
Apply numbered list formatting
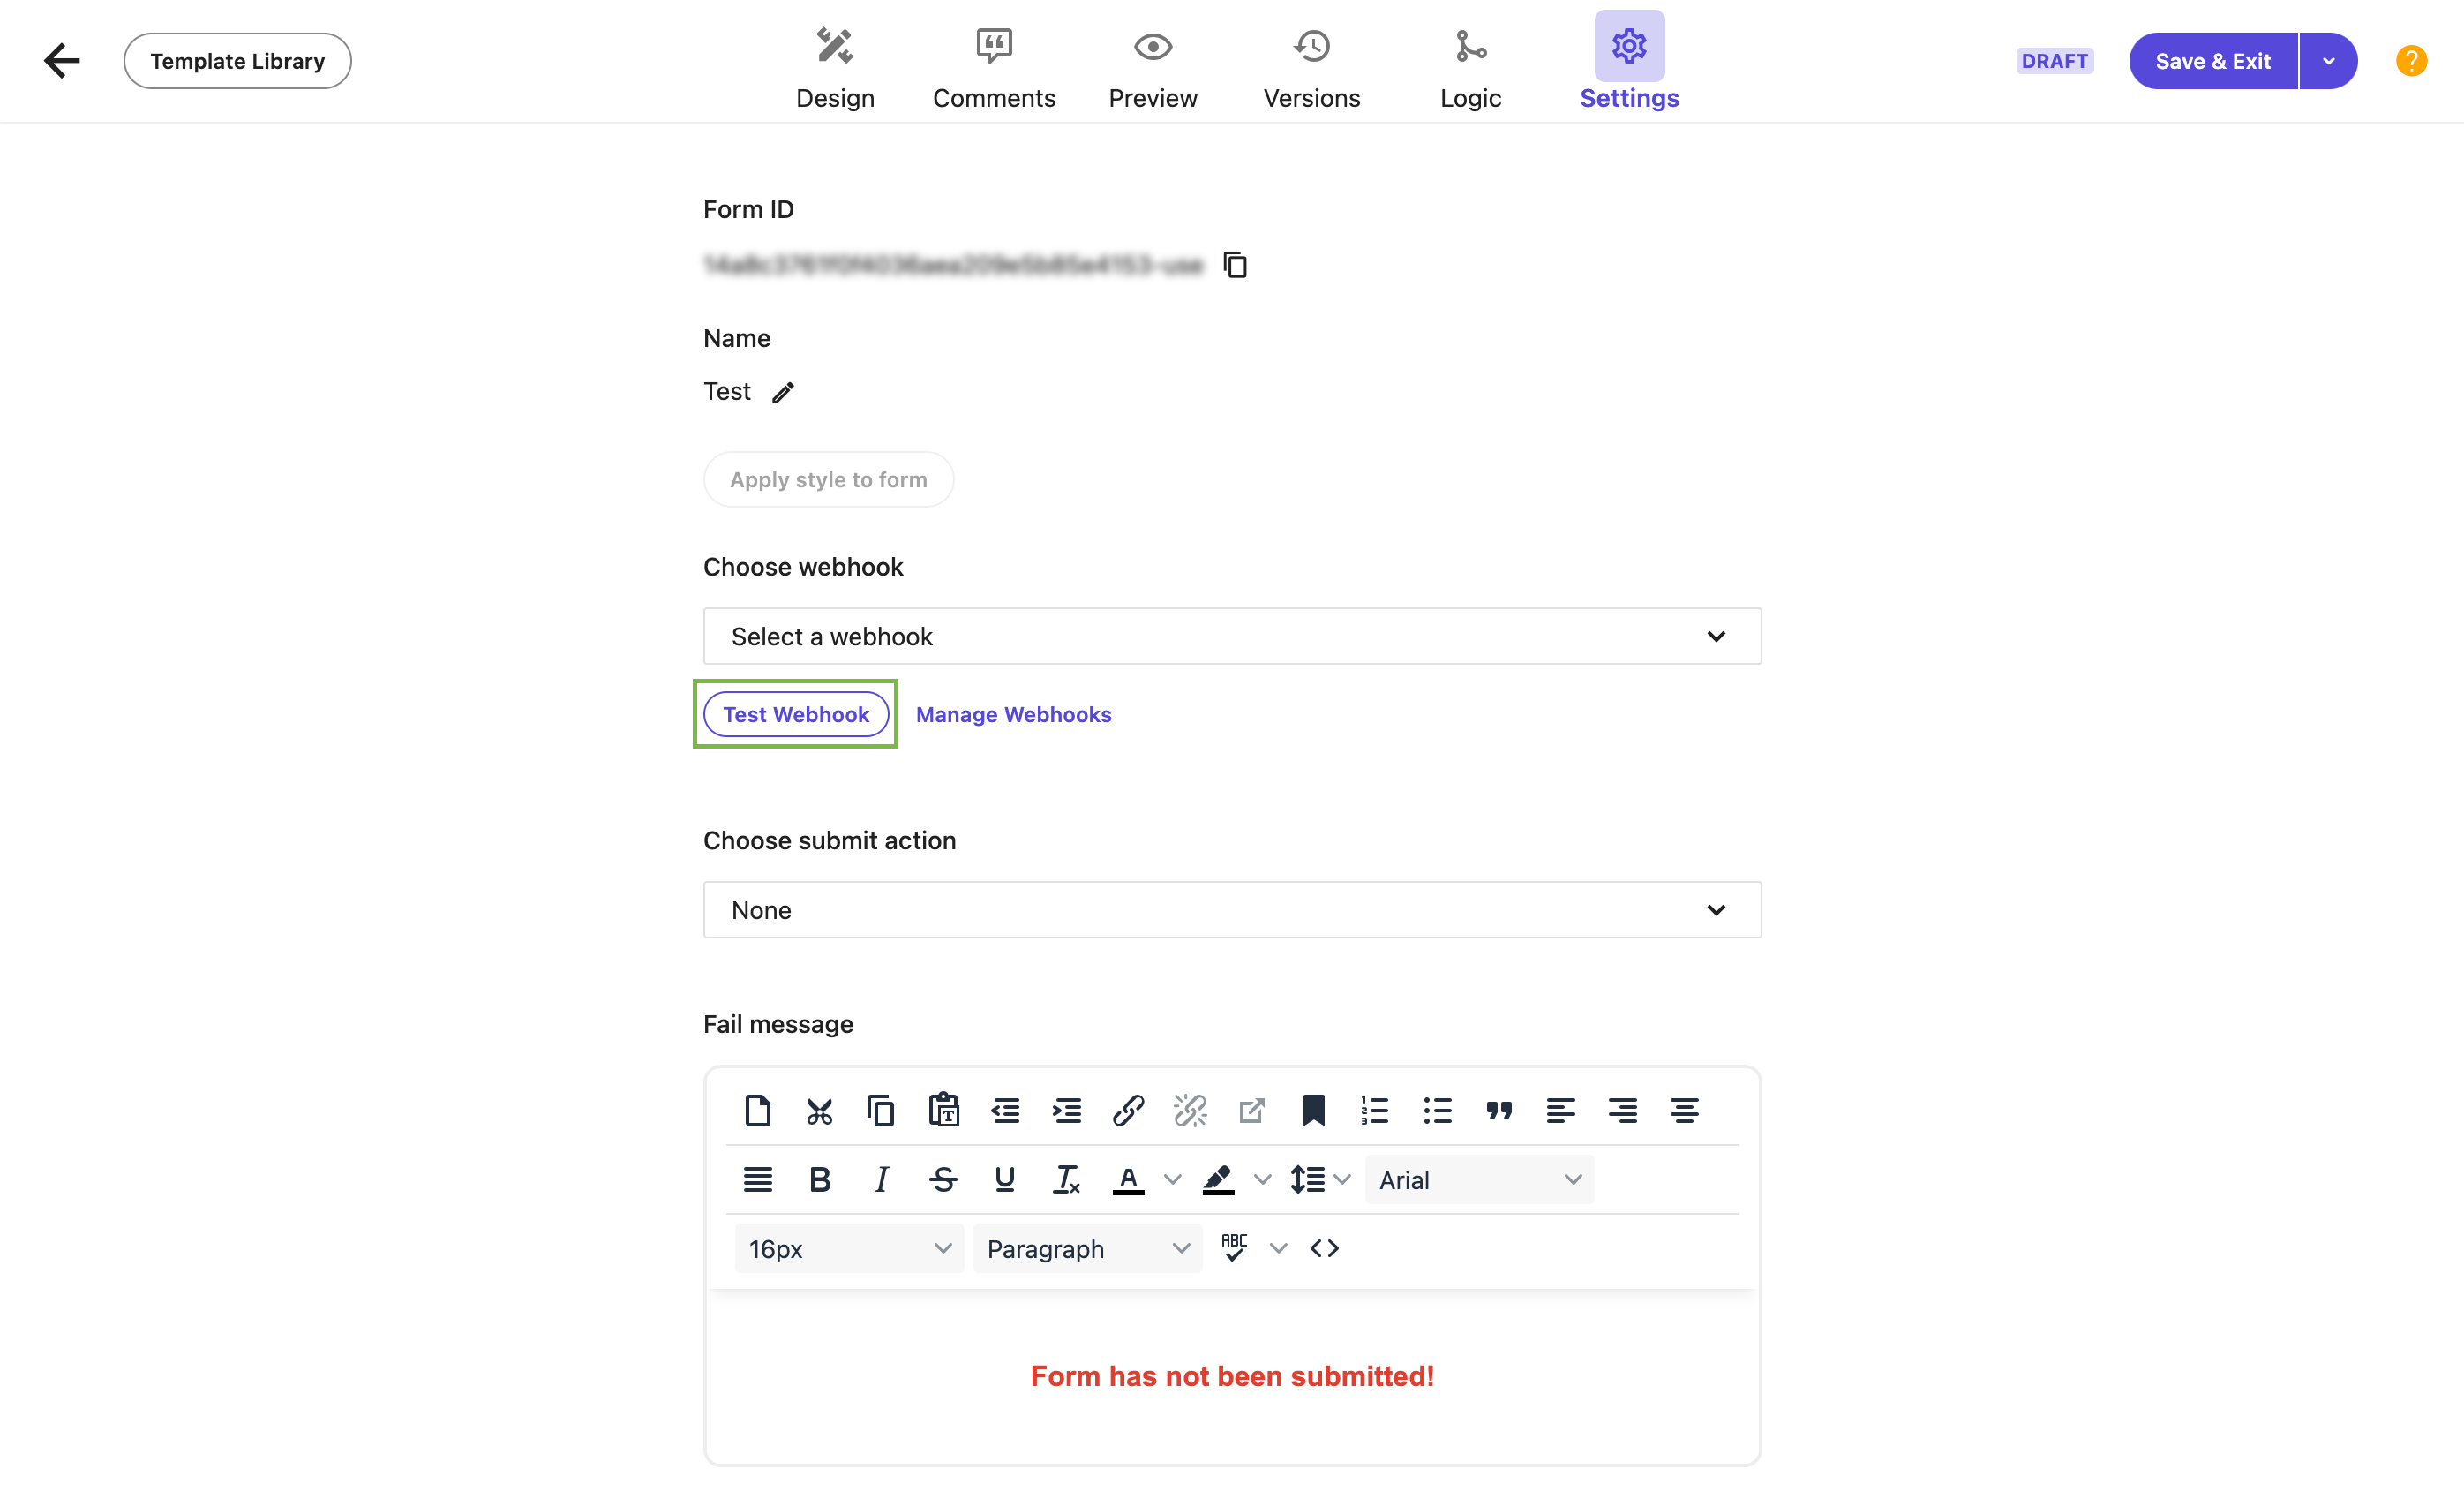[1375, 1110]
